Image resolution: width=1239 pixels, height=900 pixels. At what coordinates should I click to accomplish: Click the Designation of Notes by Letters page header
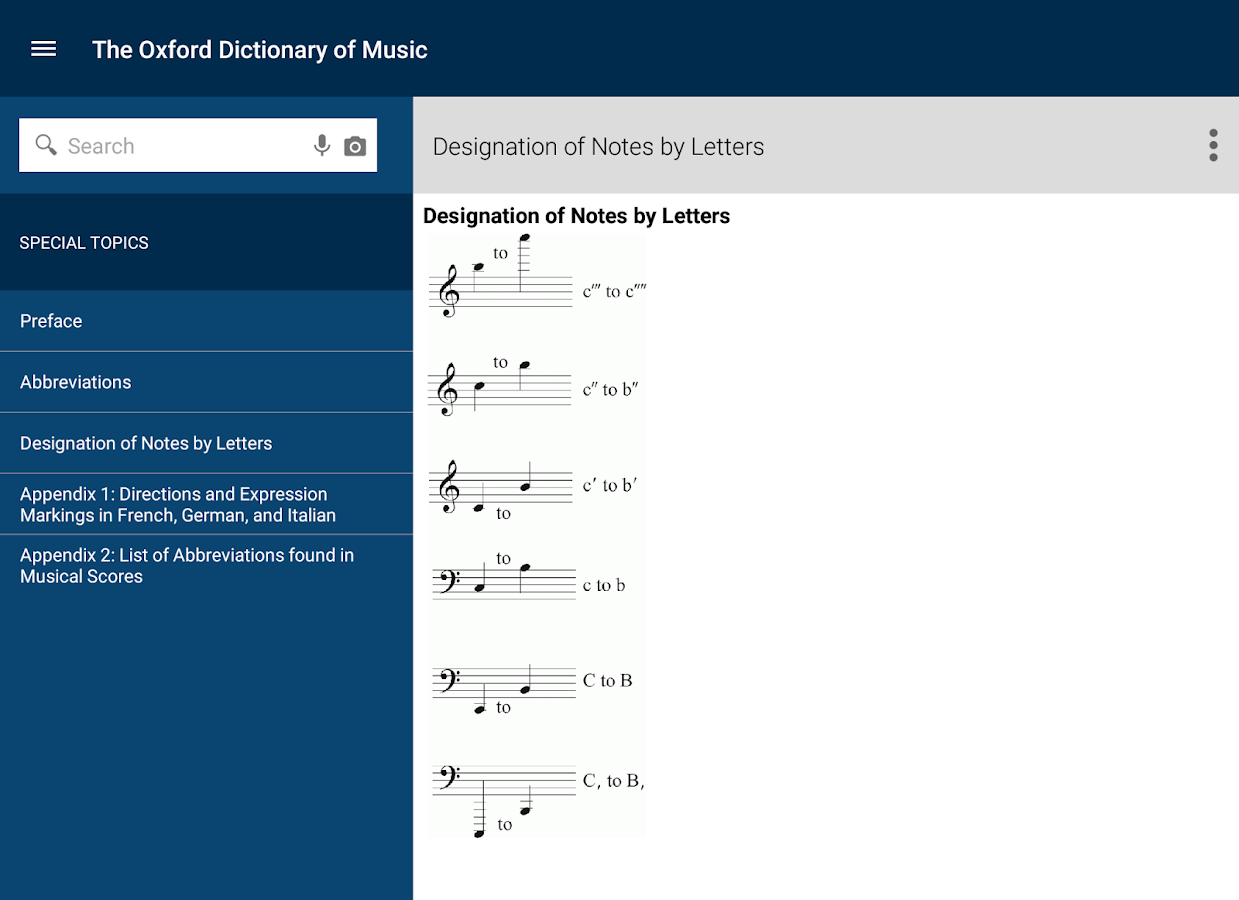point(598,147)
